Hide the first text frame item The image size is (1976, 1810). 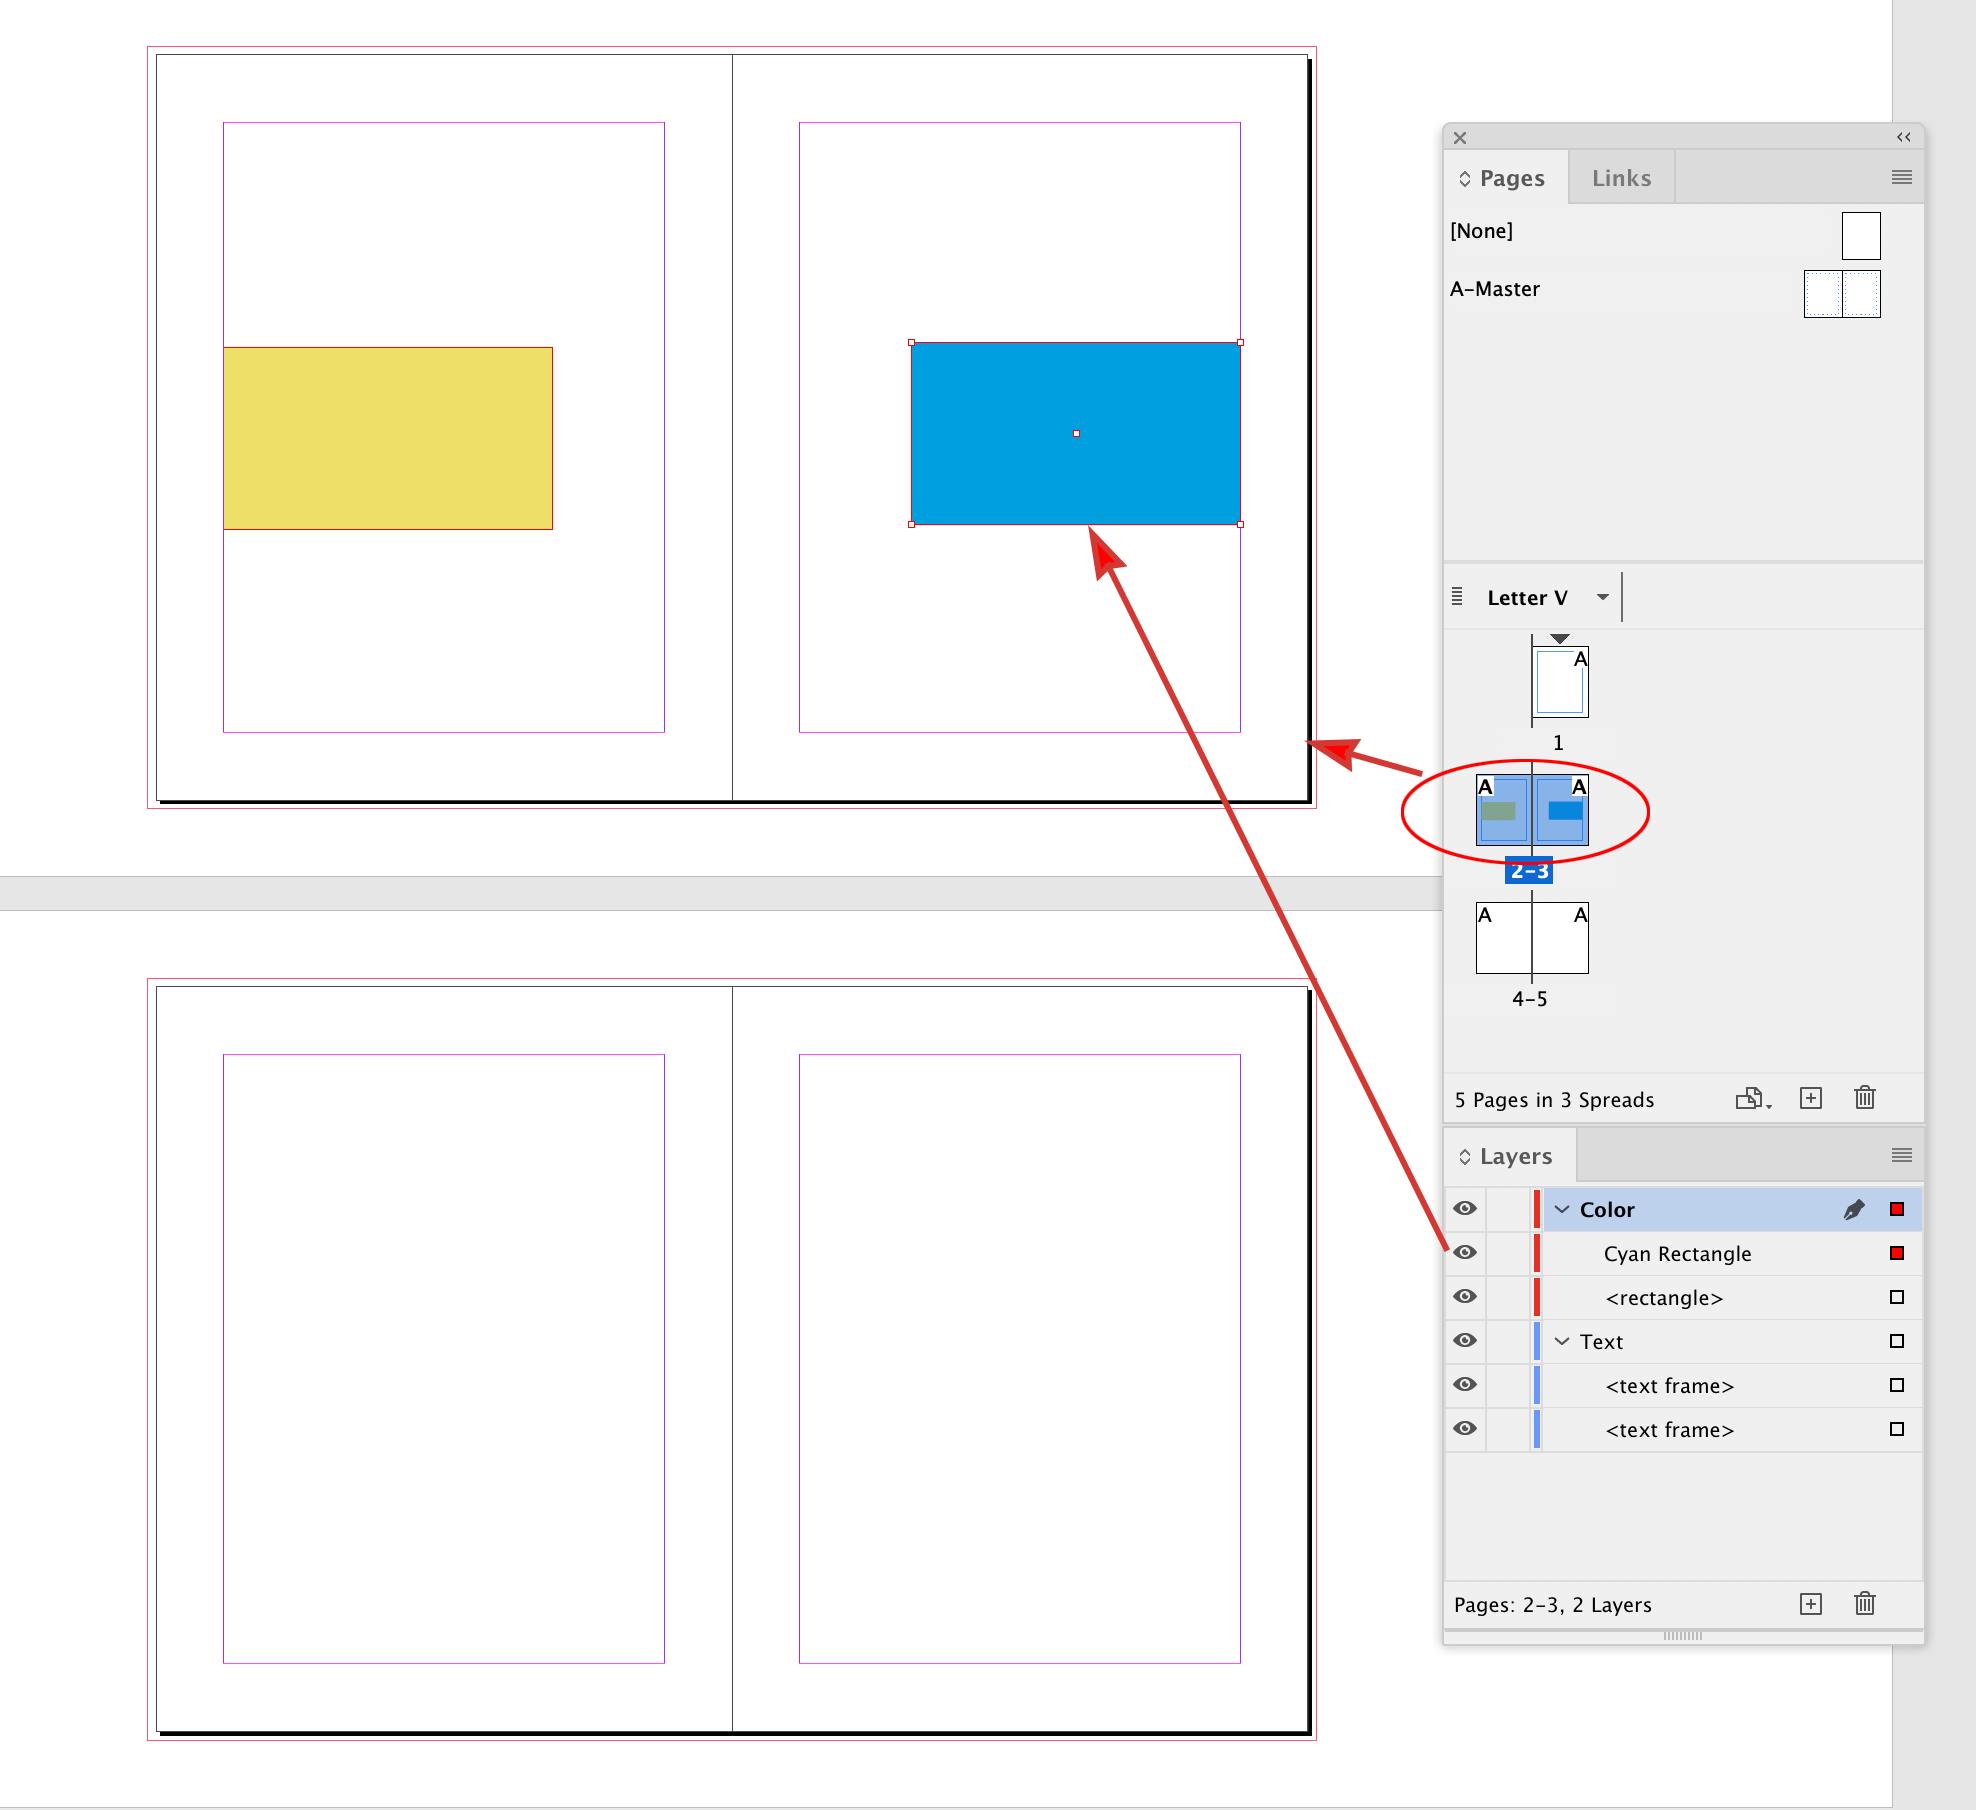pos(1464,1385)
